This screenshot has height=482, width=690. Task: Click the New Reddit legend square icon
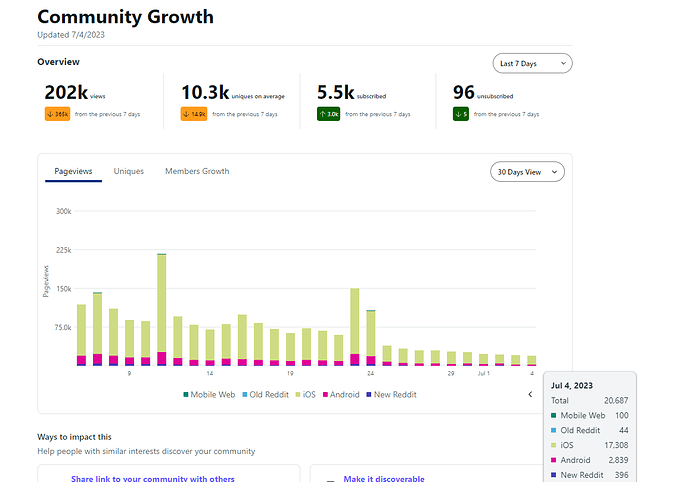[369, 395]
